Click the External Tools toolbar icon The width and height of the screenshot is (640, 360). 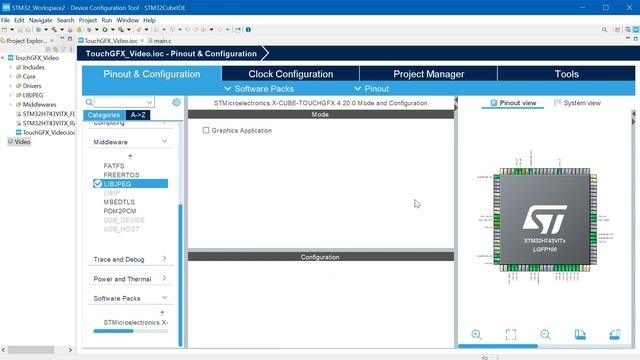coord(121,29)
